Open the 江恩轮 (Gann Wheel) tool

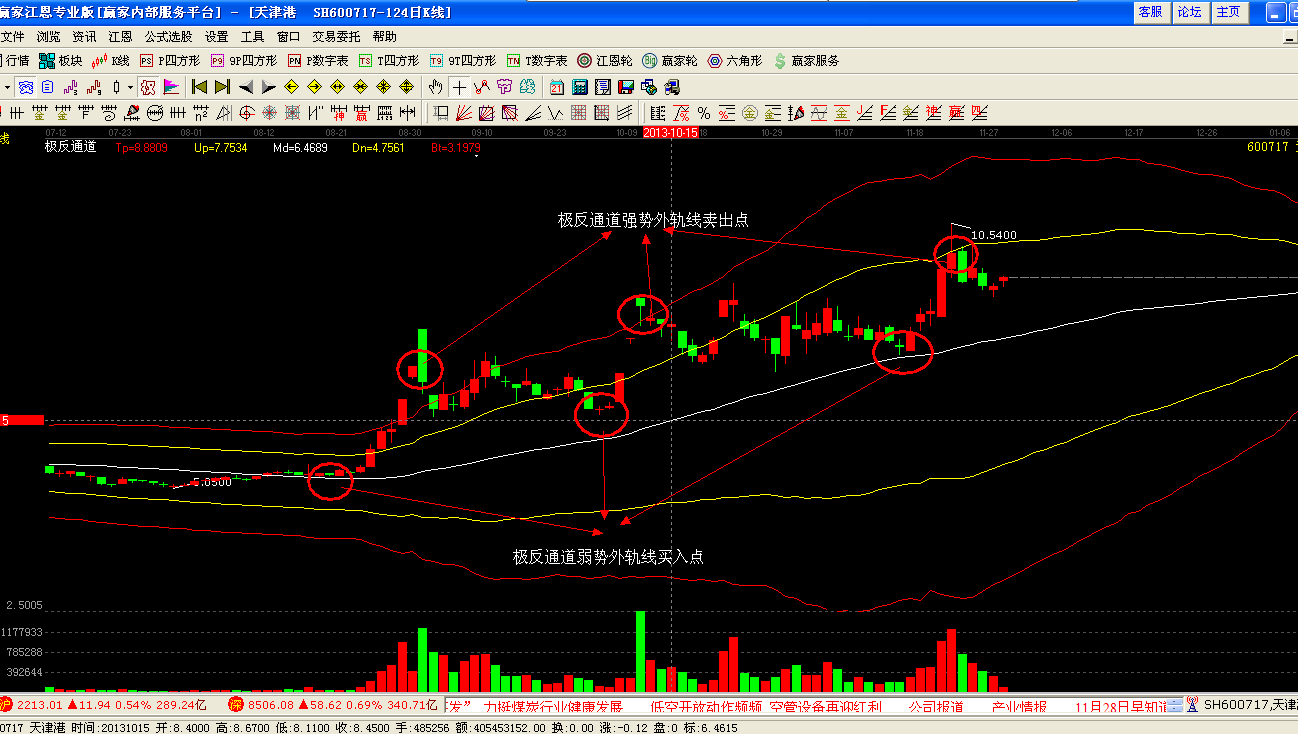pyautogui.click(x=605, y=61)
